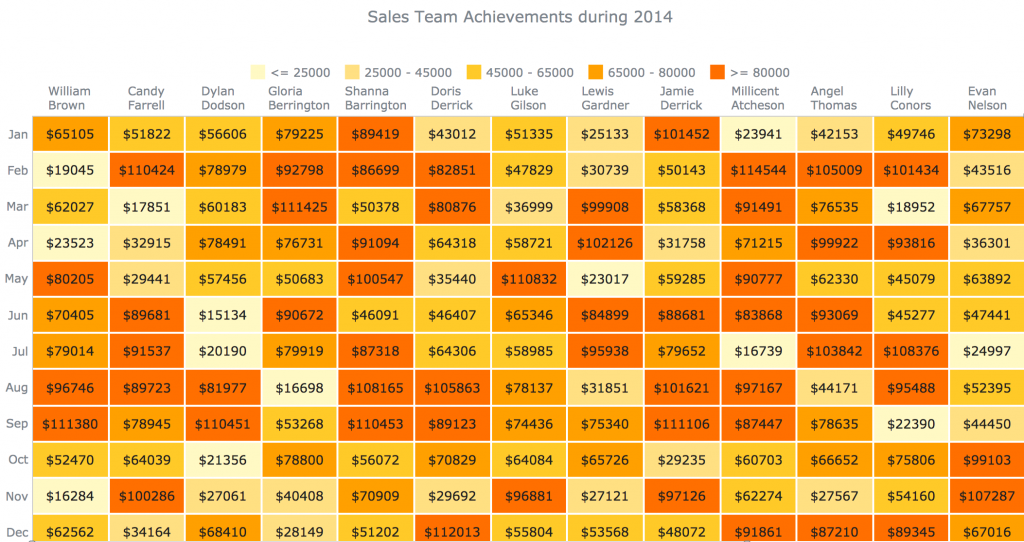Select the Jamie Derrick column header

point(681,98)
